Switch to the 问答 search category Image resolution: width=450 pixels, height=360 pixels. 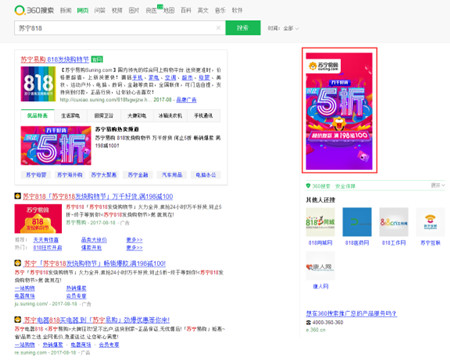pyautogui.click(x=100, y=10)
